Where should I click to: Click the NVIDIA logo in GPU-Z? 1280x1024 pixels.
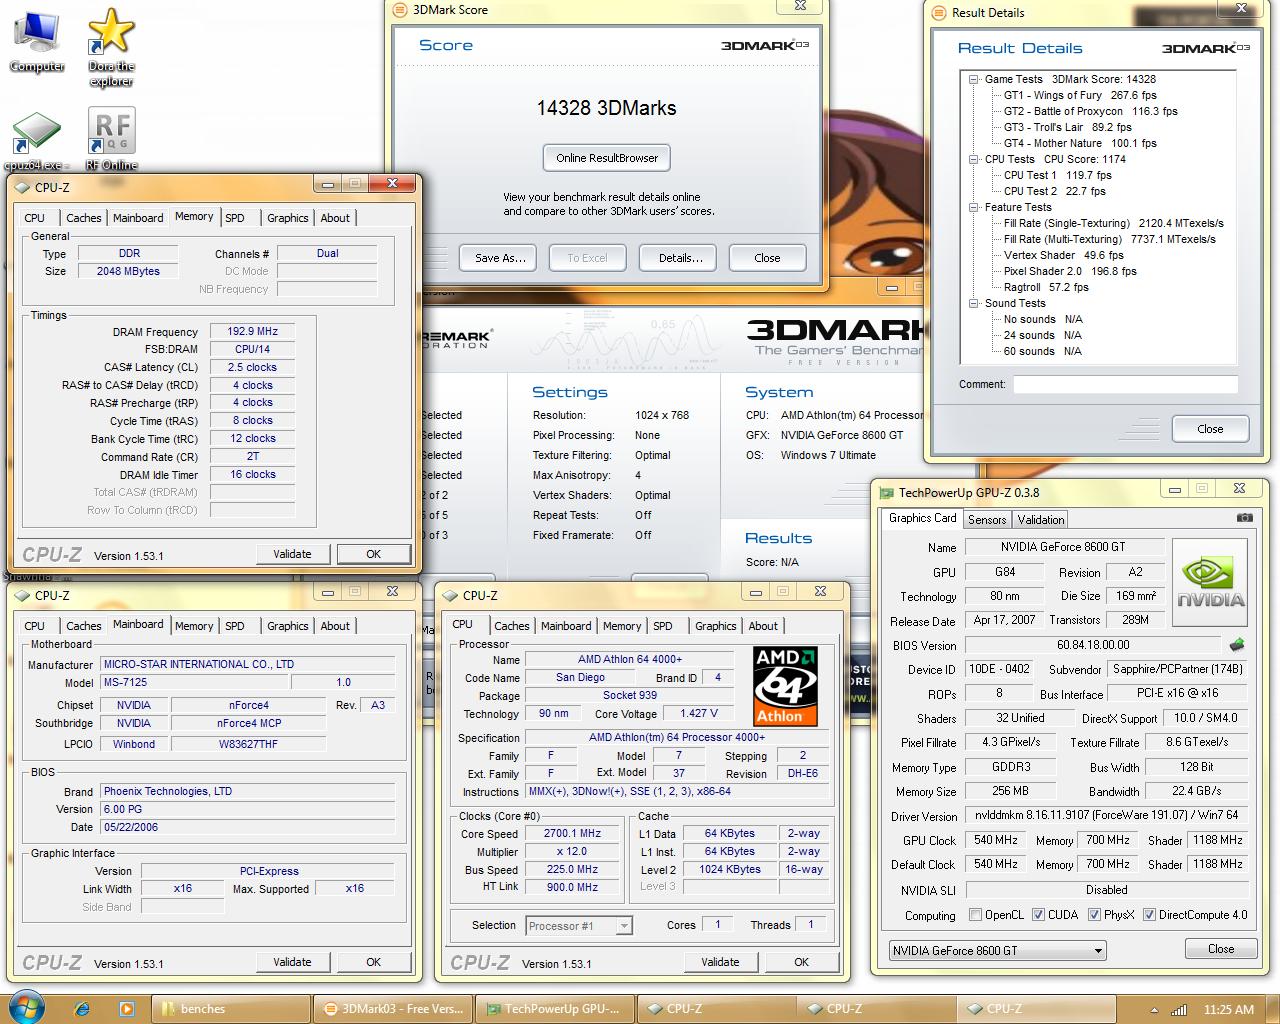[x=1211, y=582]
